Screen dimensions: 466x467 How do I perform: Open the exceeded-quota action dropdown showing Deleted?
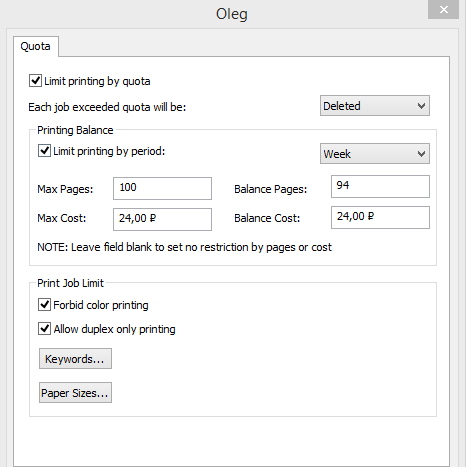(375, 106)
